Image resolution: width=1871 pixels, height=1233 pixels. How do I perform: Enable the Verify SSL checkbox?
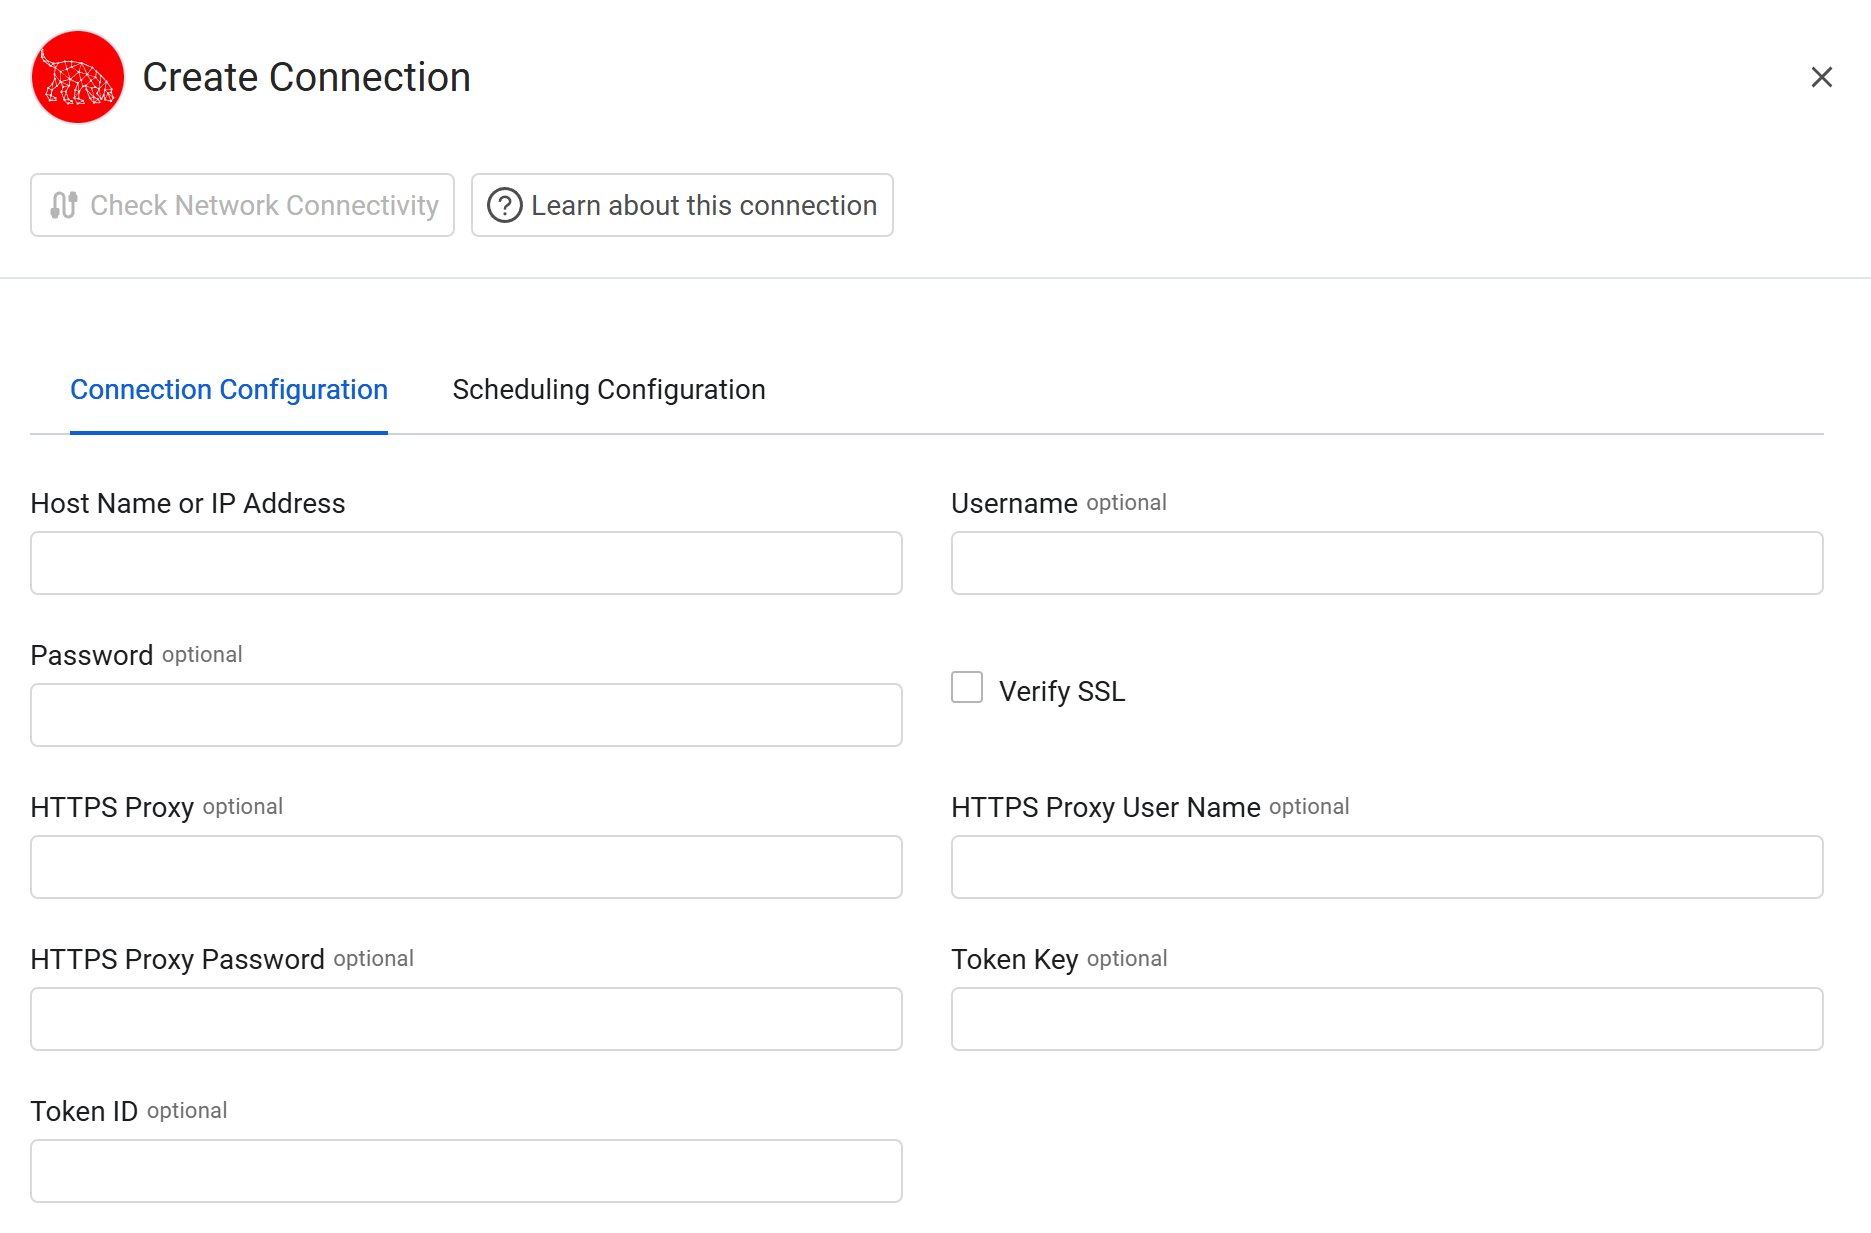pyautogui.click(x=967, y=688)
